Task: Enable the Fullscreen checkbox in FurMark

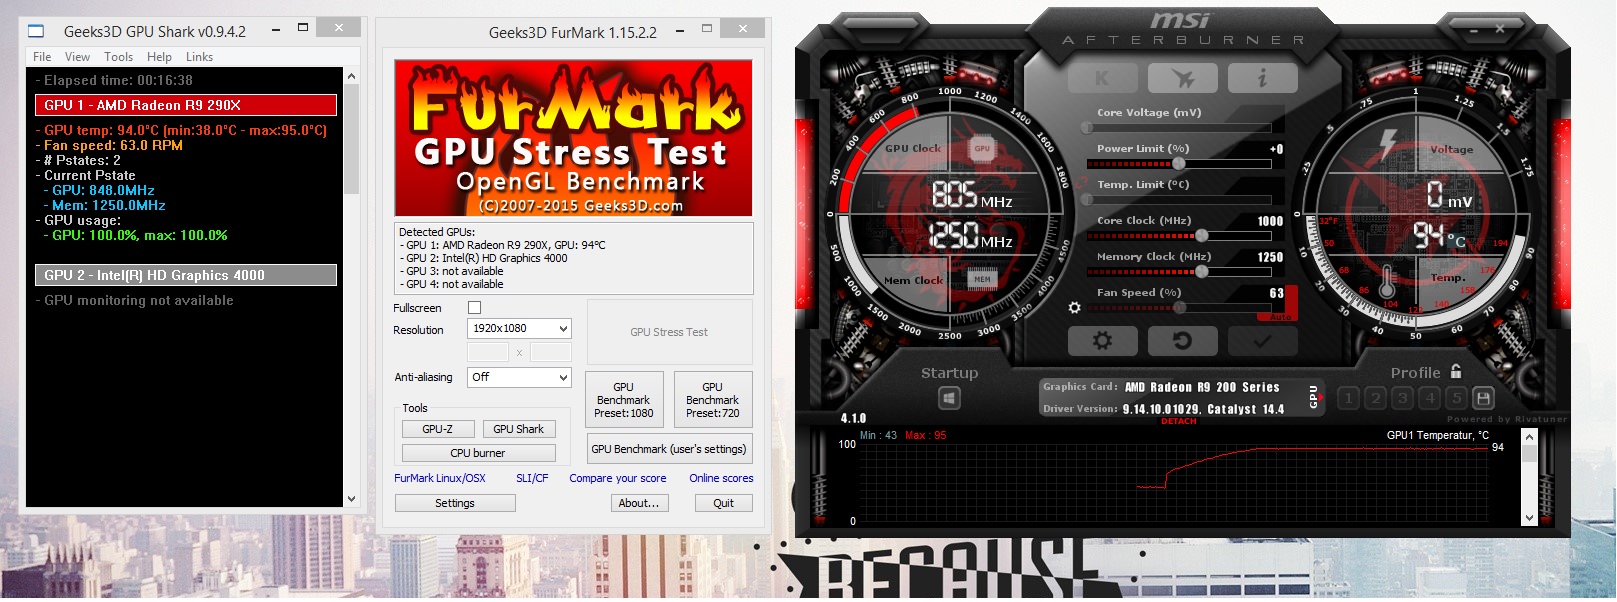Action: [x=475, y=308]
